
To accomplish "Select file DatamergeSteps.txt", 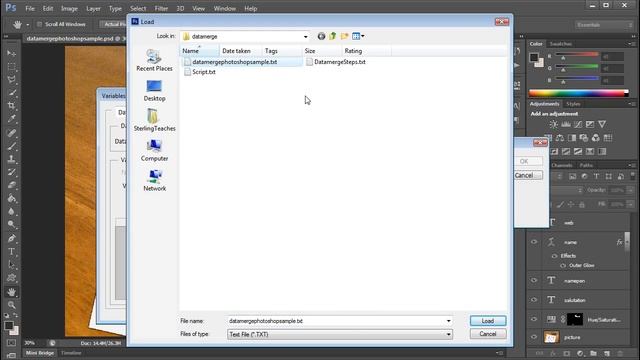I will click(x=336, y=62).
